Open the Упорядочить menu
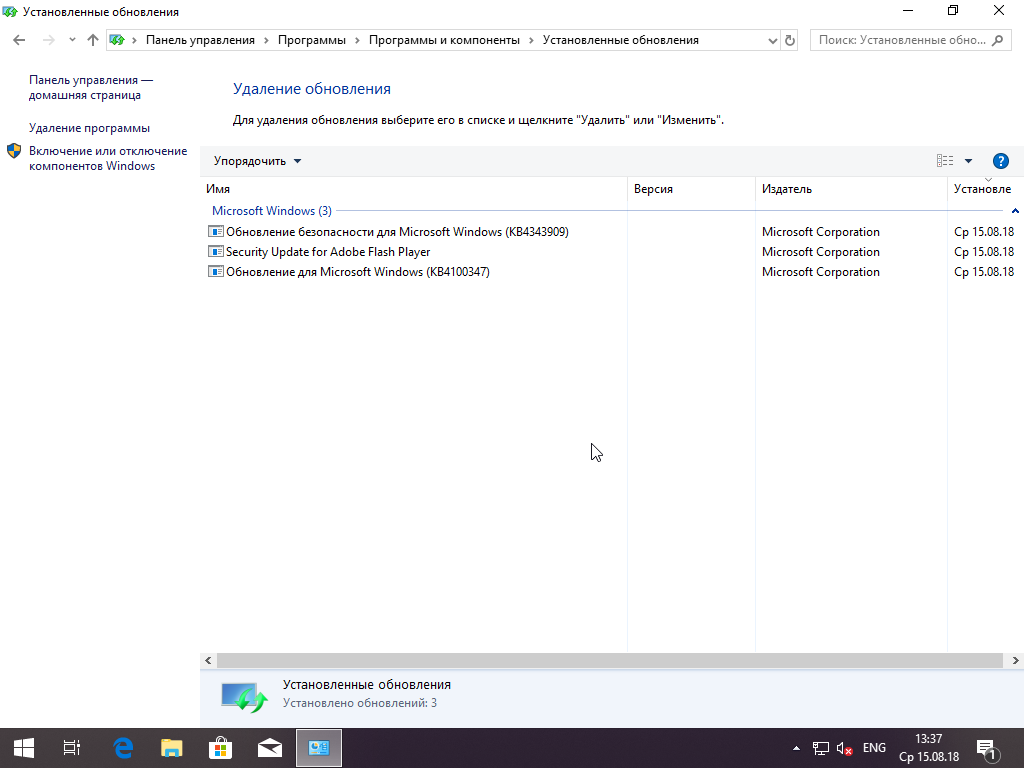 (257, 161)
